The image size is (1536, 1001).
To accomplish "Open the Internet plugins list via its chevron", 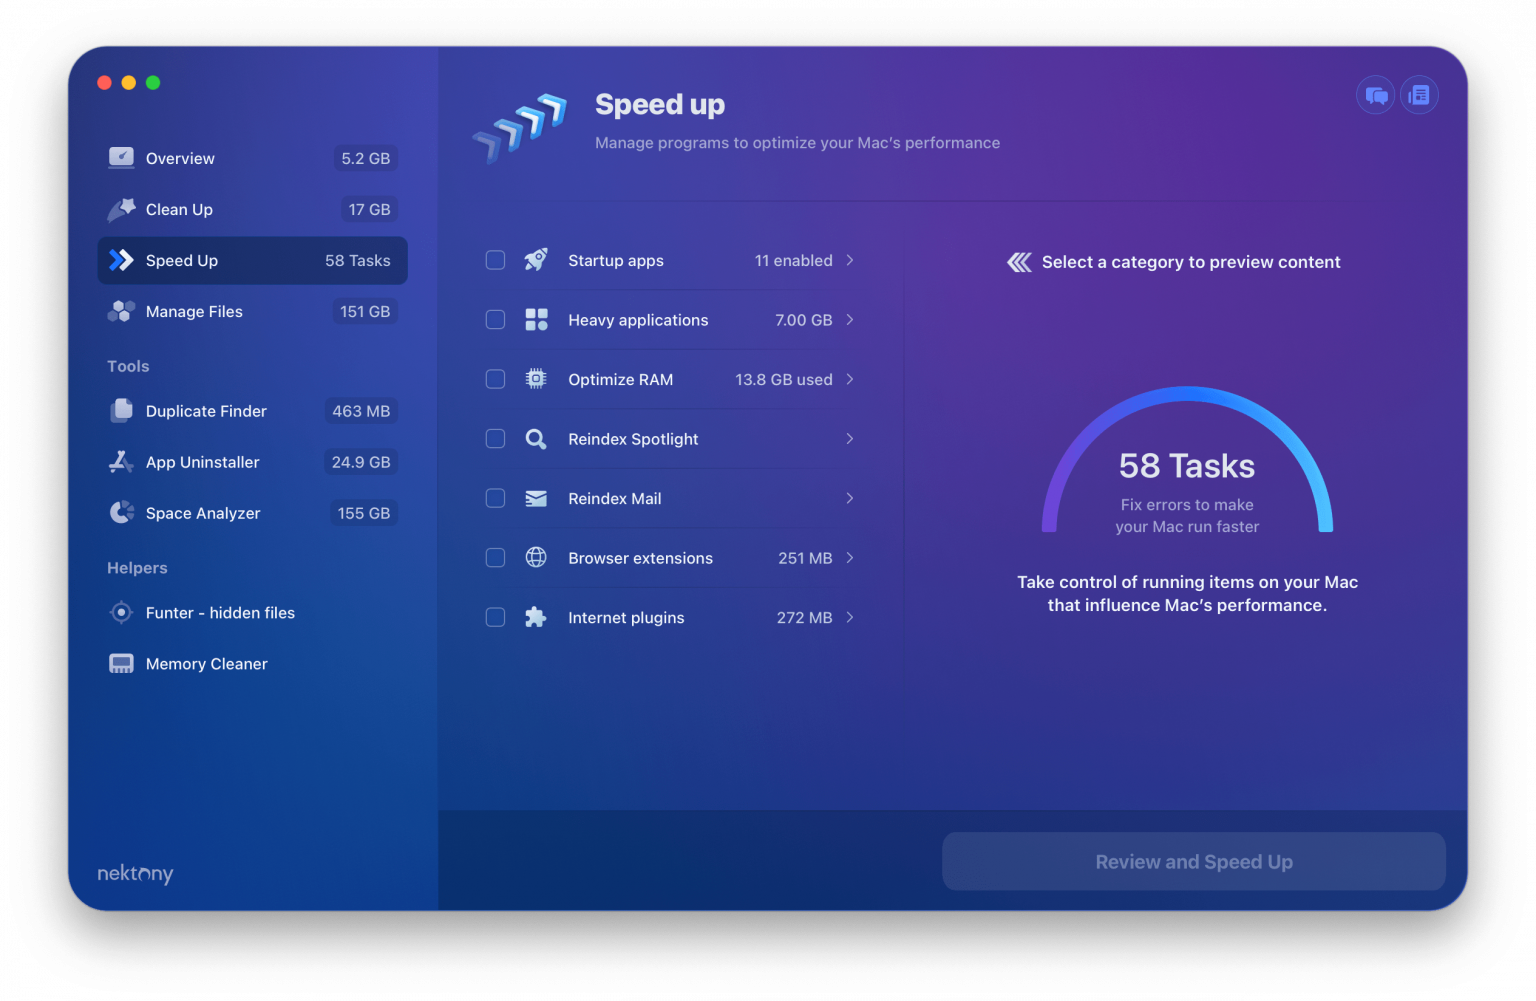I will pos(850,617).
